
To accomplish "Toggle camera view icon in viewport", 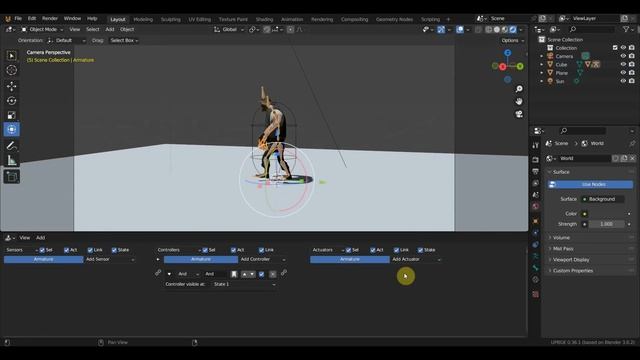I will coord(519,114).
